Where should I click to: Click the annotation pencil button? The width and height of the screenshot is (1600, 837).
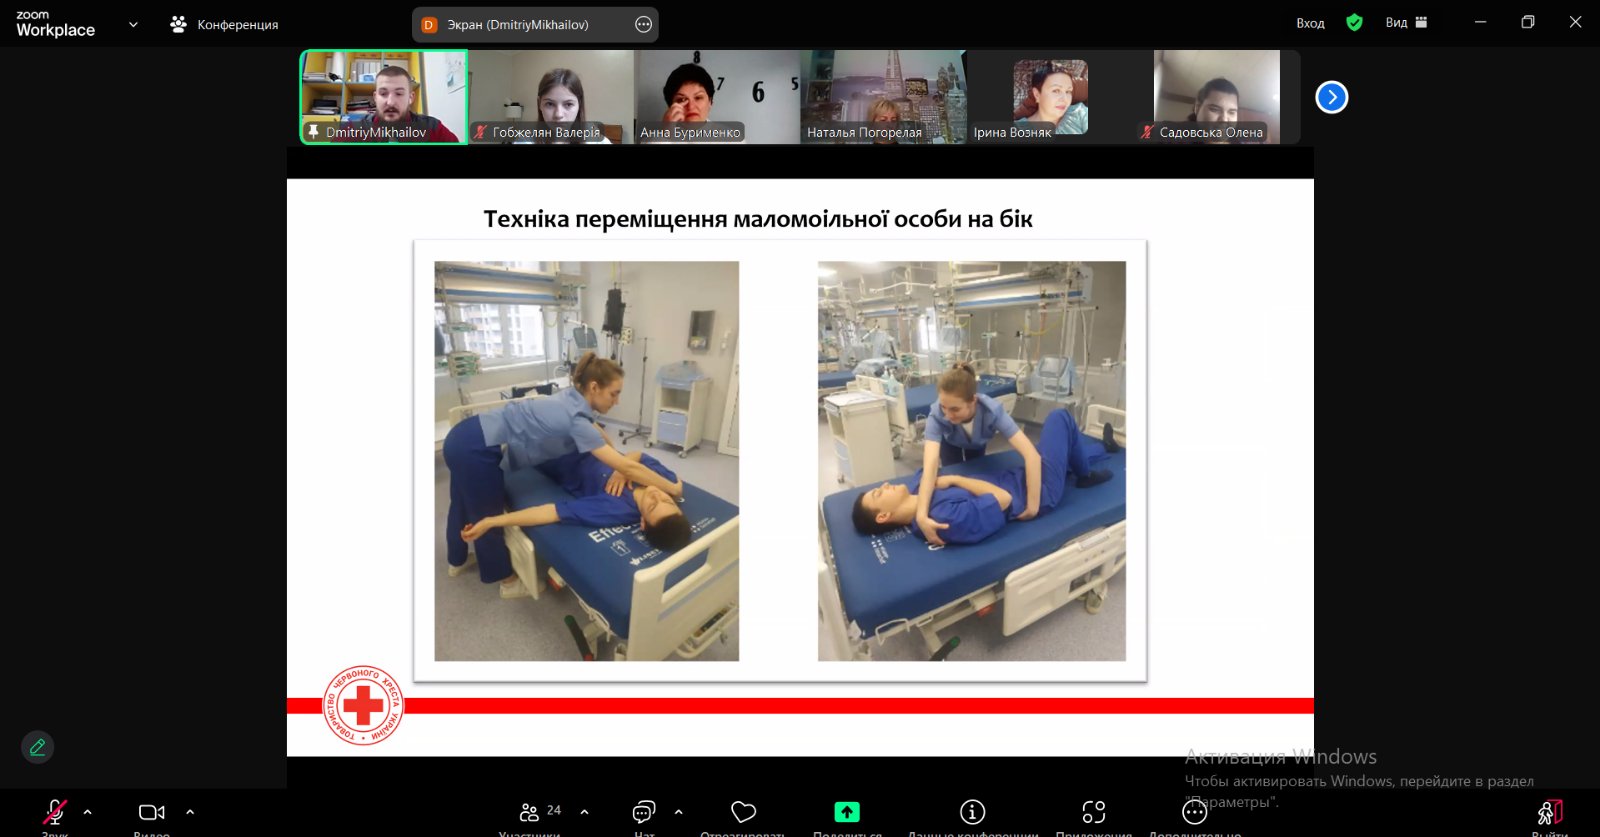pos(38,747)
